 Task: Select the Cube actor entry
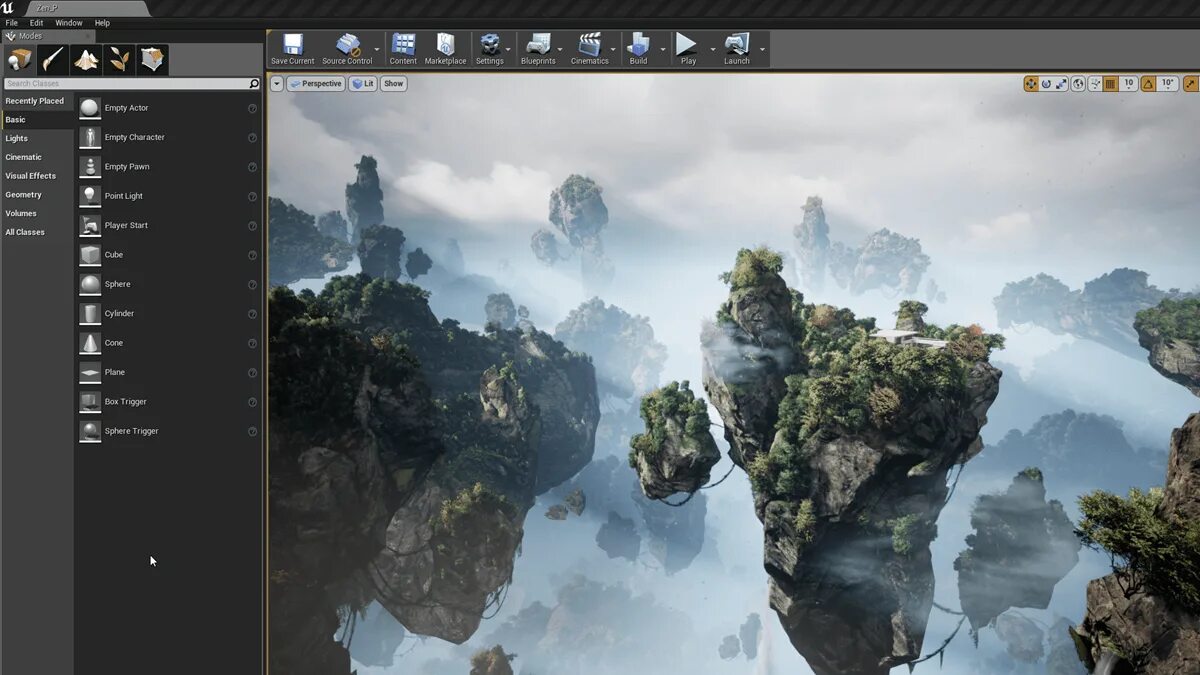(x=168, y=255)
